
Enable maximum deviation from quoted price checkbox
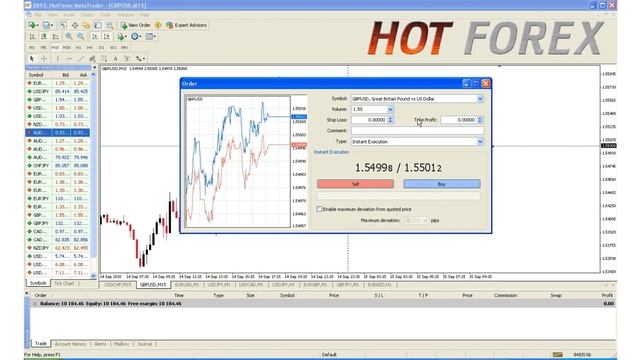click(319, 209)
